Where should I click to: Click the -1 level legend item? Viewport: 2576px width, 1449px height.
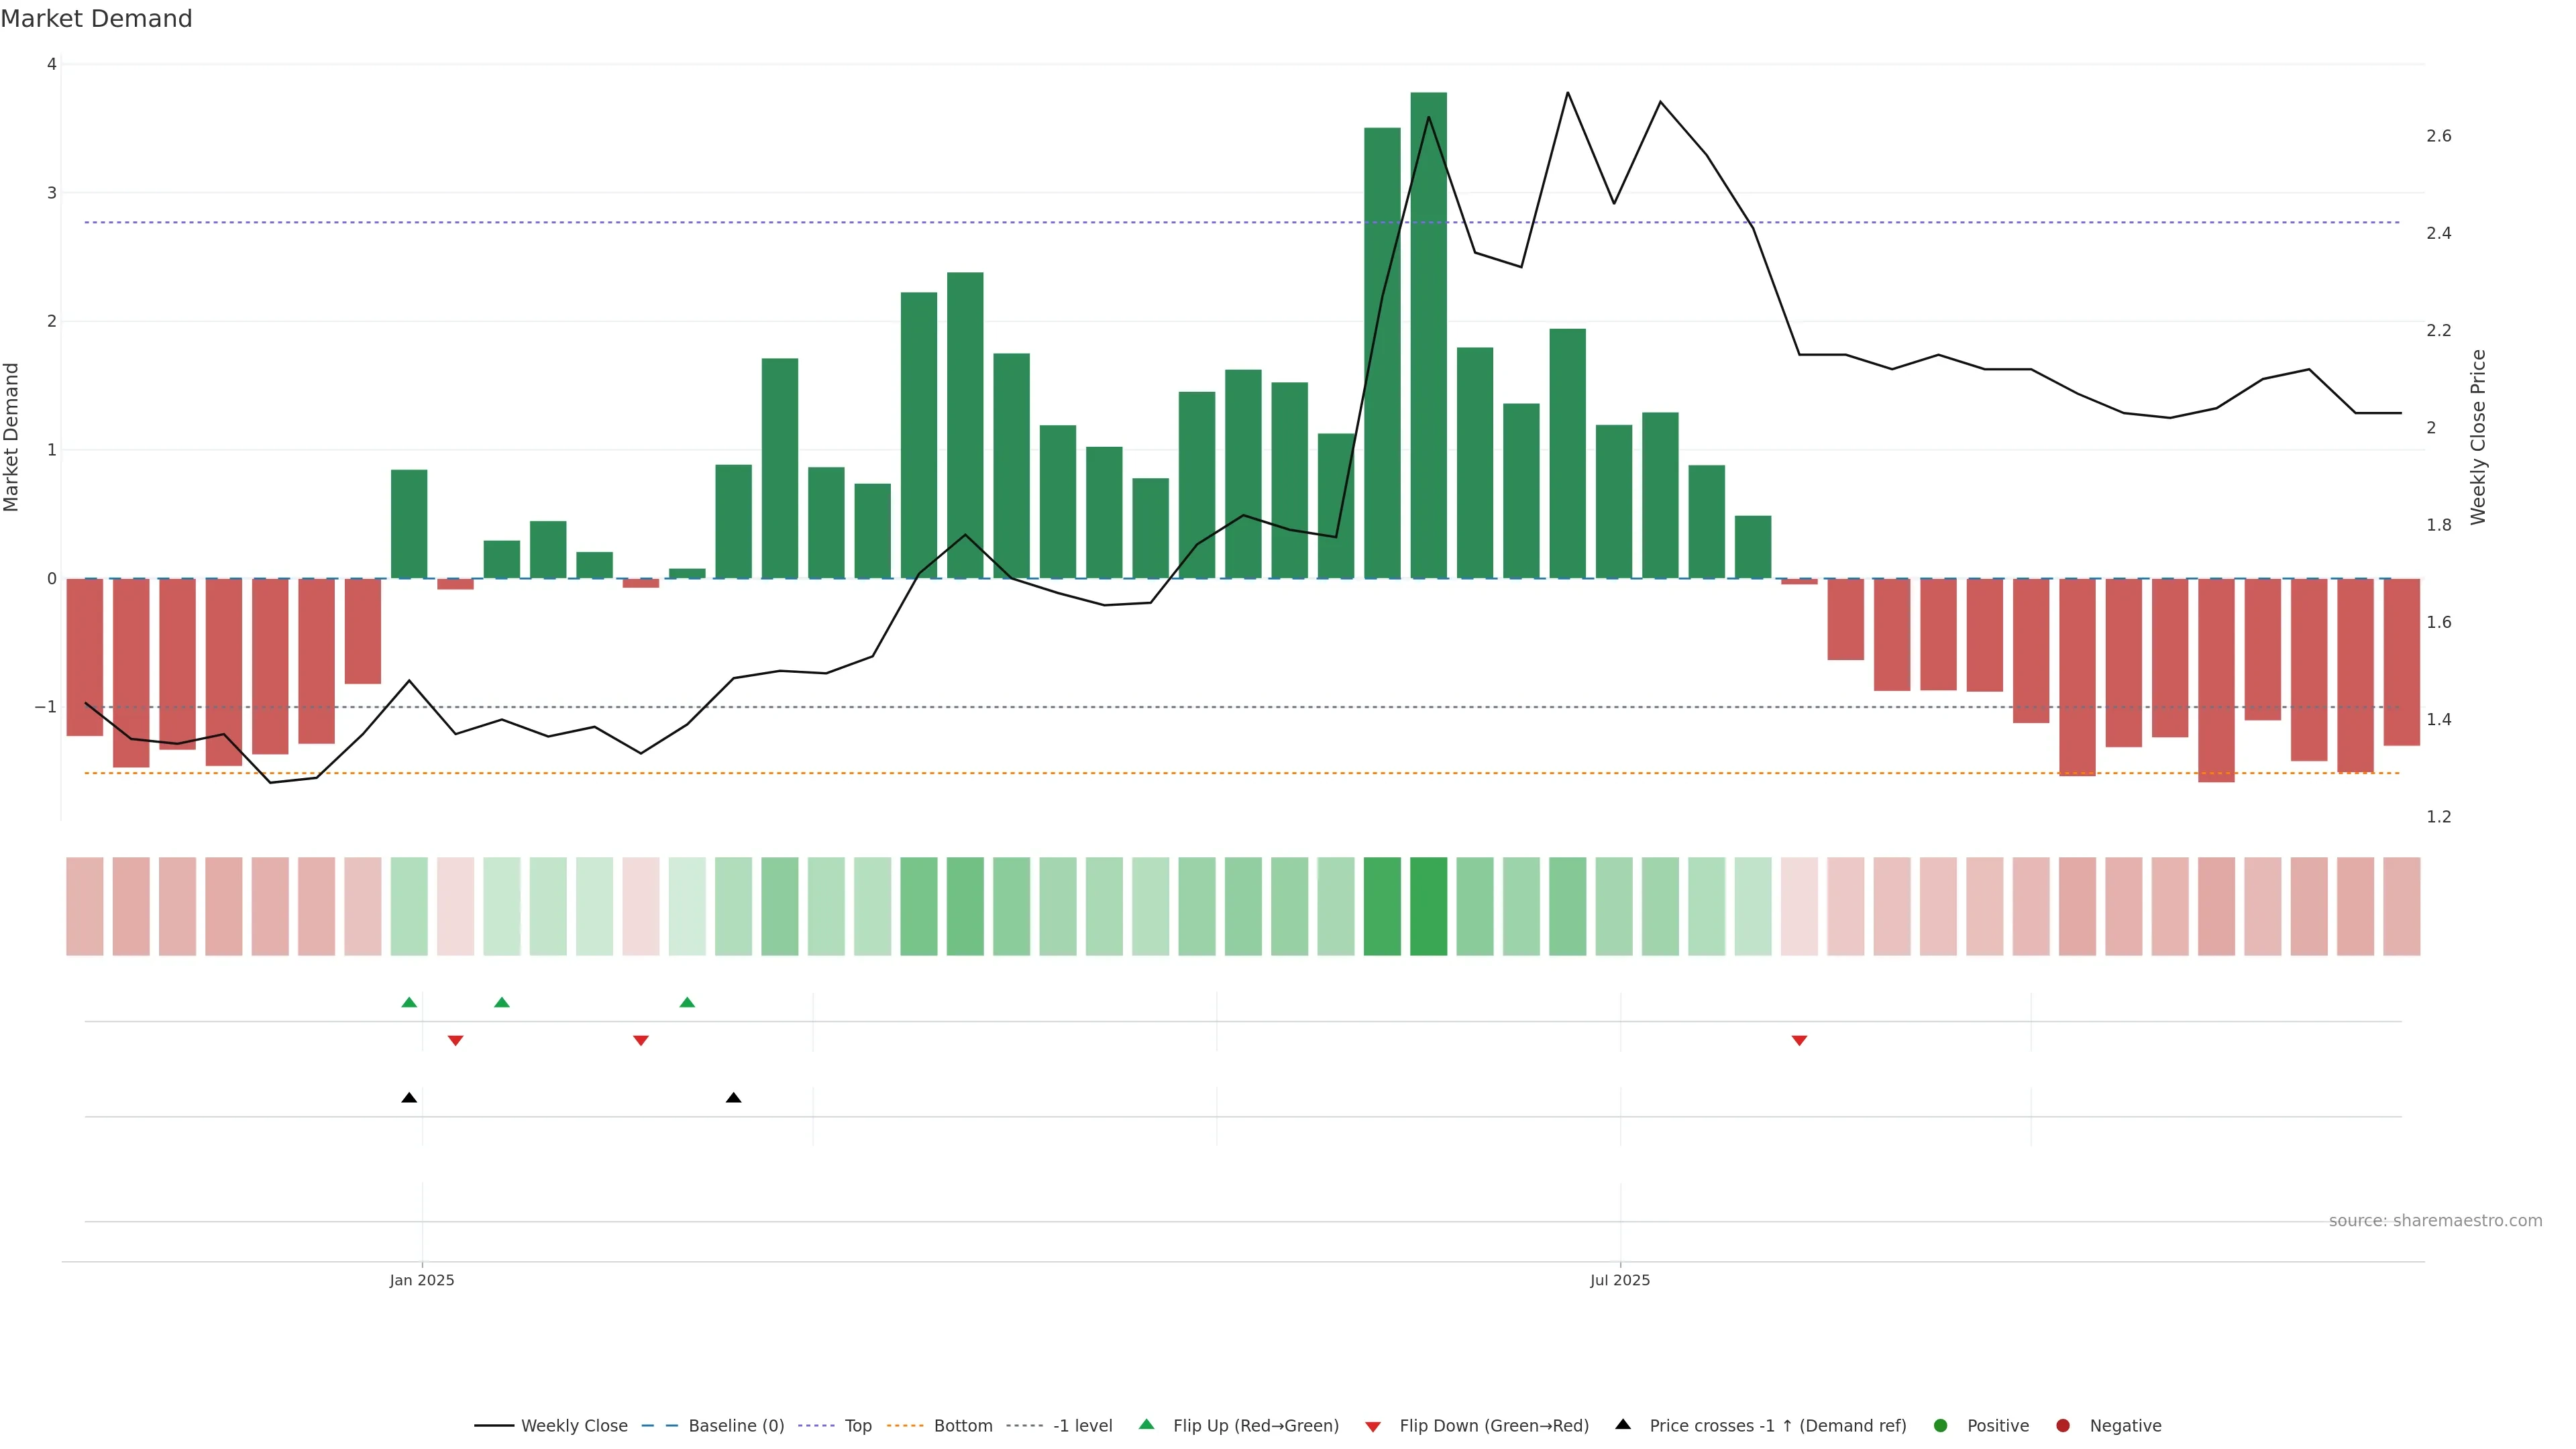[x=1082, y=1426]
